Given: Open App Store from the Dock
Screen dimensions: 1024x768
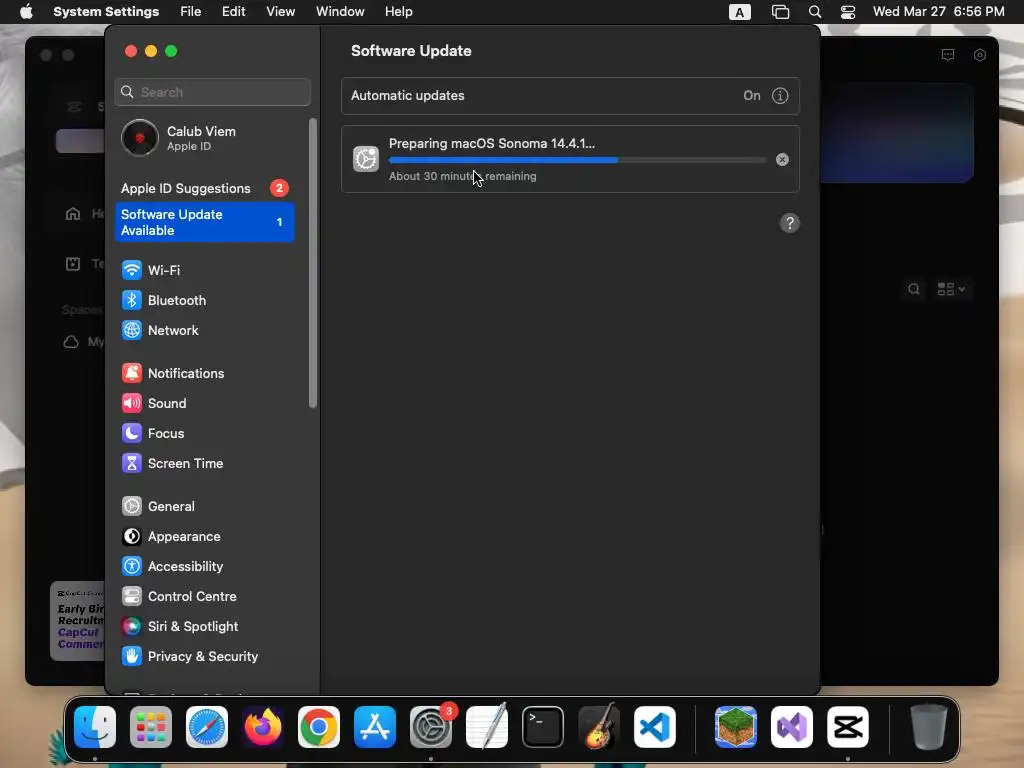Looking at the screenshot, I should (x=375, y=727).
